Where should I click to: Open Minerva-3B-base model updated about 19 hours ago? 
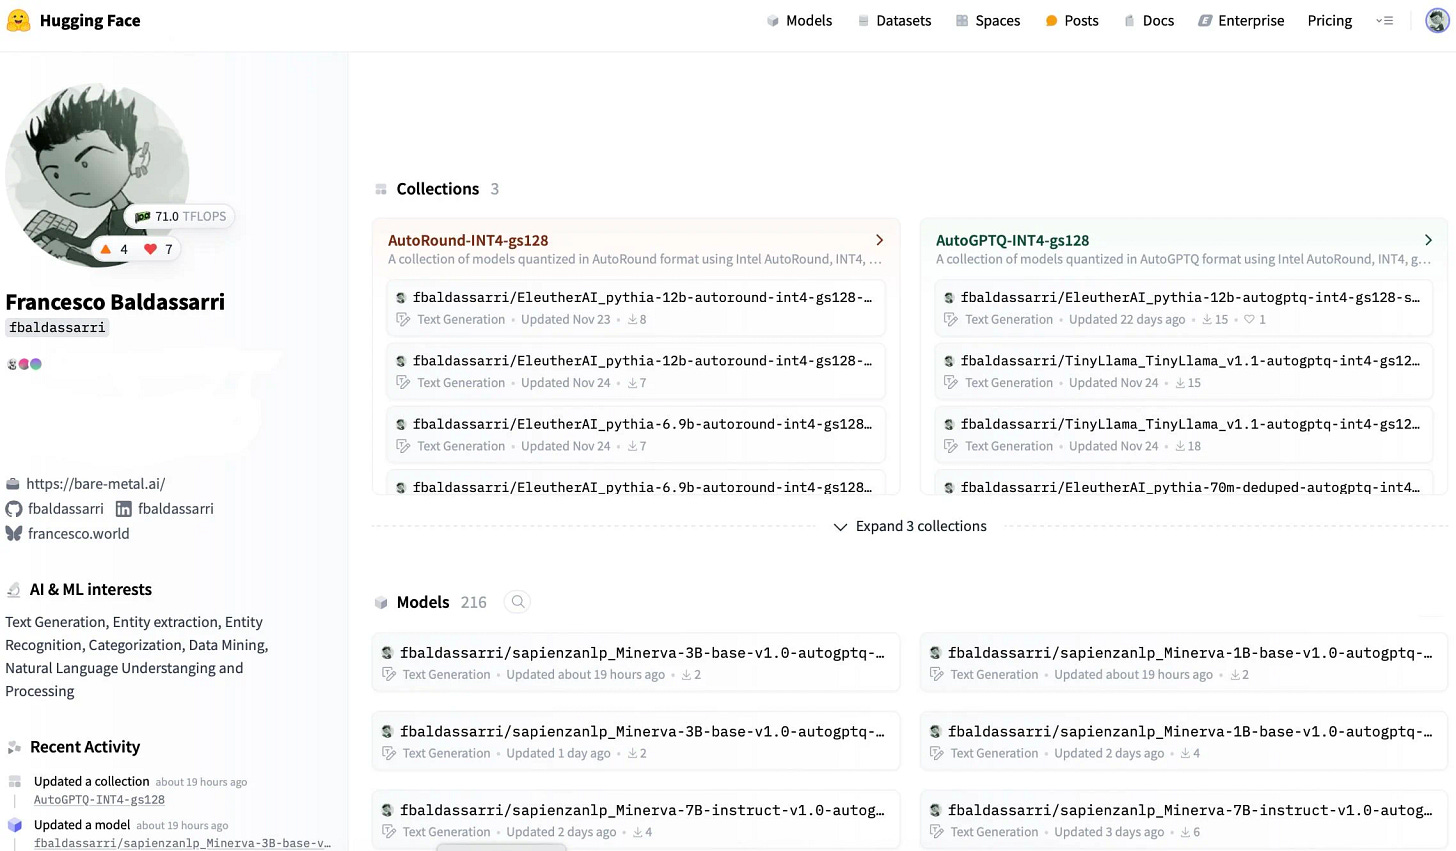click(x=636, y=662)
